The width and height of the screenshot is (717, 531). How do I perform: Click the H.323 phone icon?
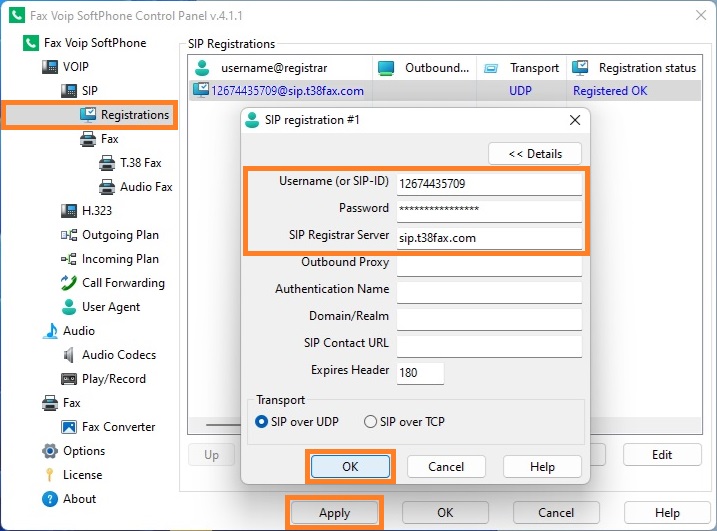click(x=69, y=211)
